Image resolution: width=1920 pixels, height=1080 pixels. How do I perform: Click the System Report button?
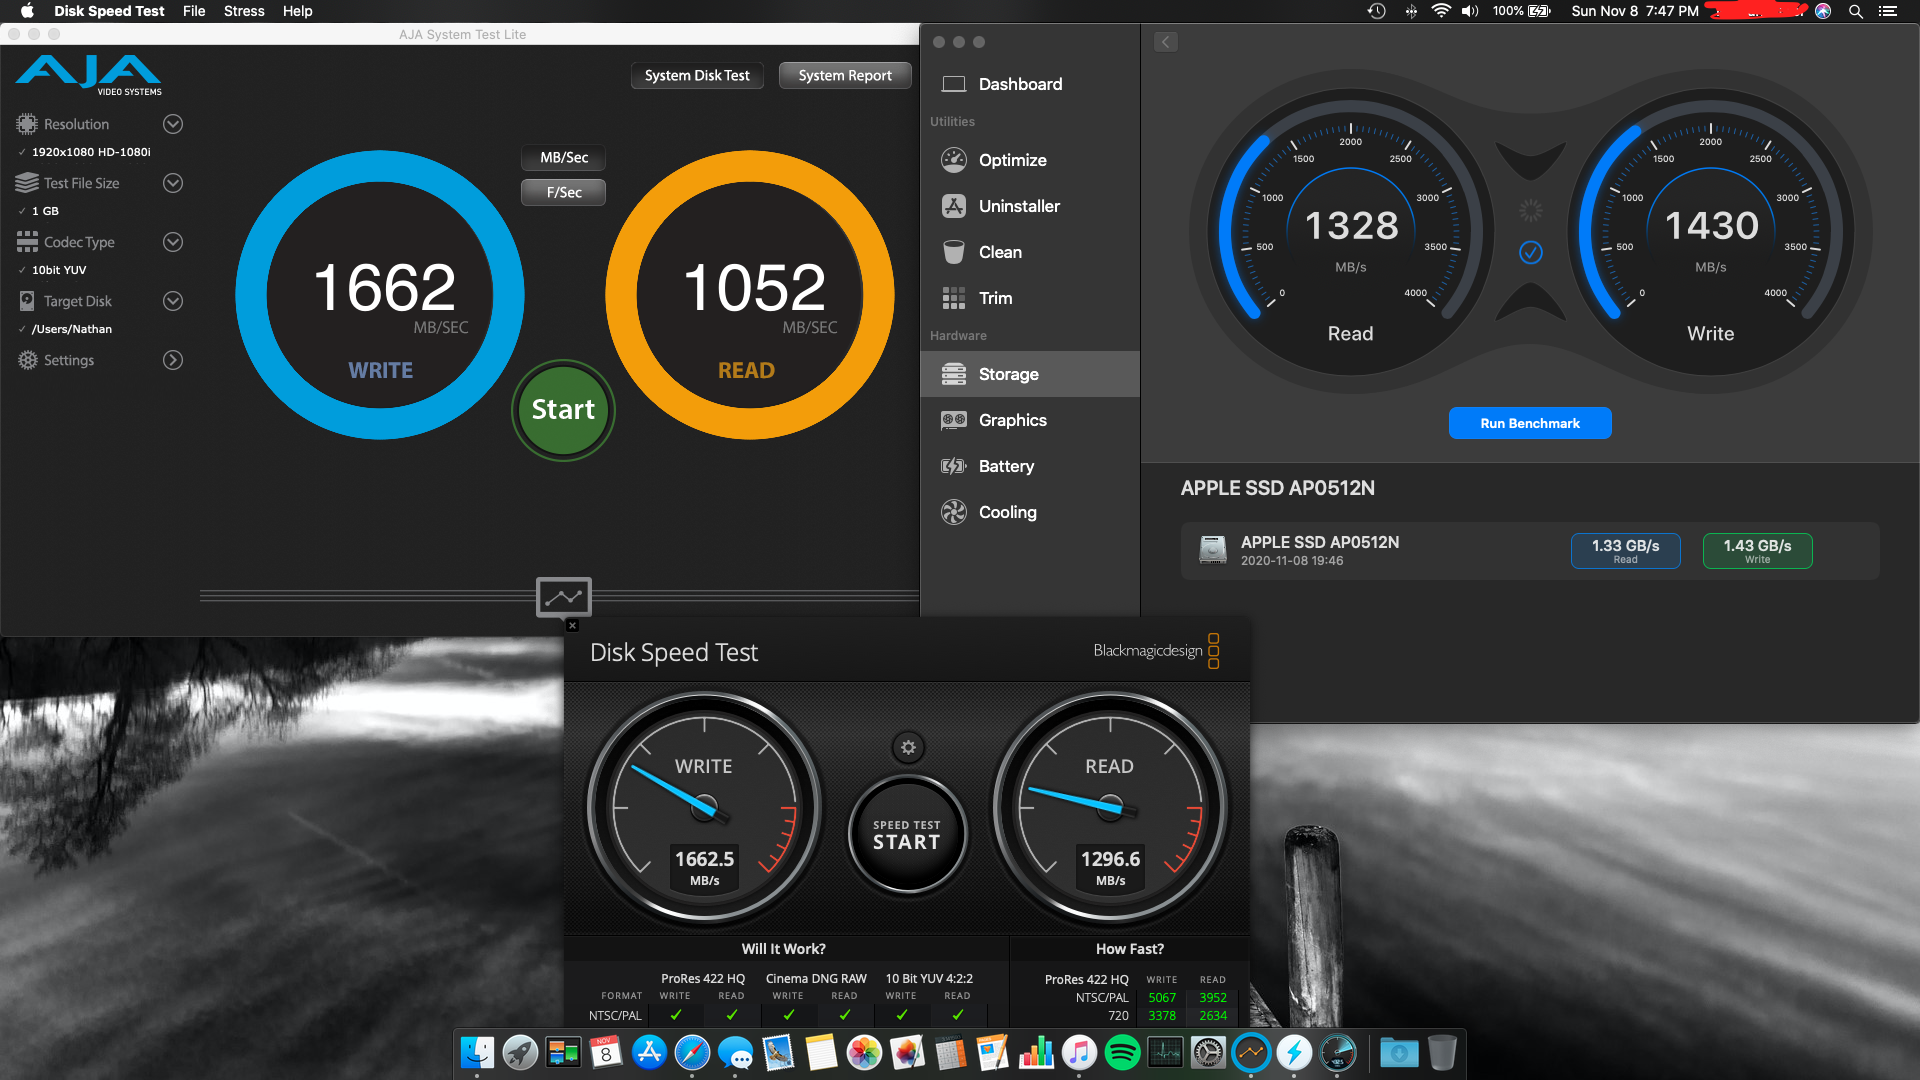click(845, 75)
